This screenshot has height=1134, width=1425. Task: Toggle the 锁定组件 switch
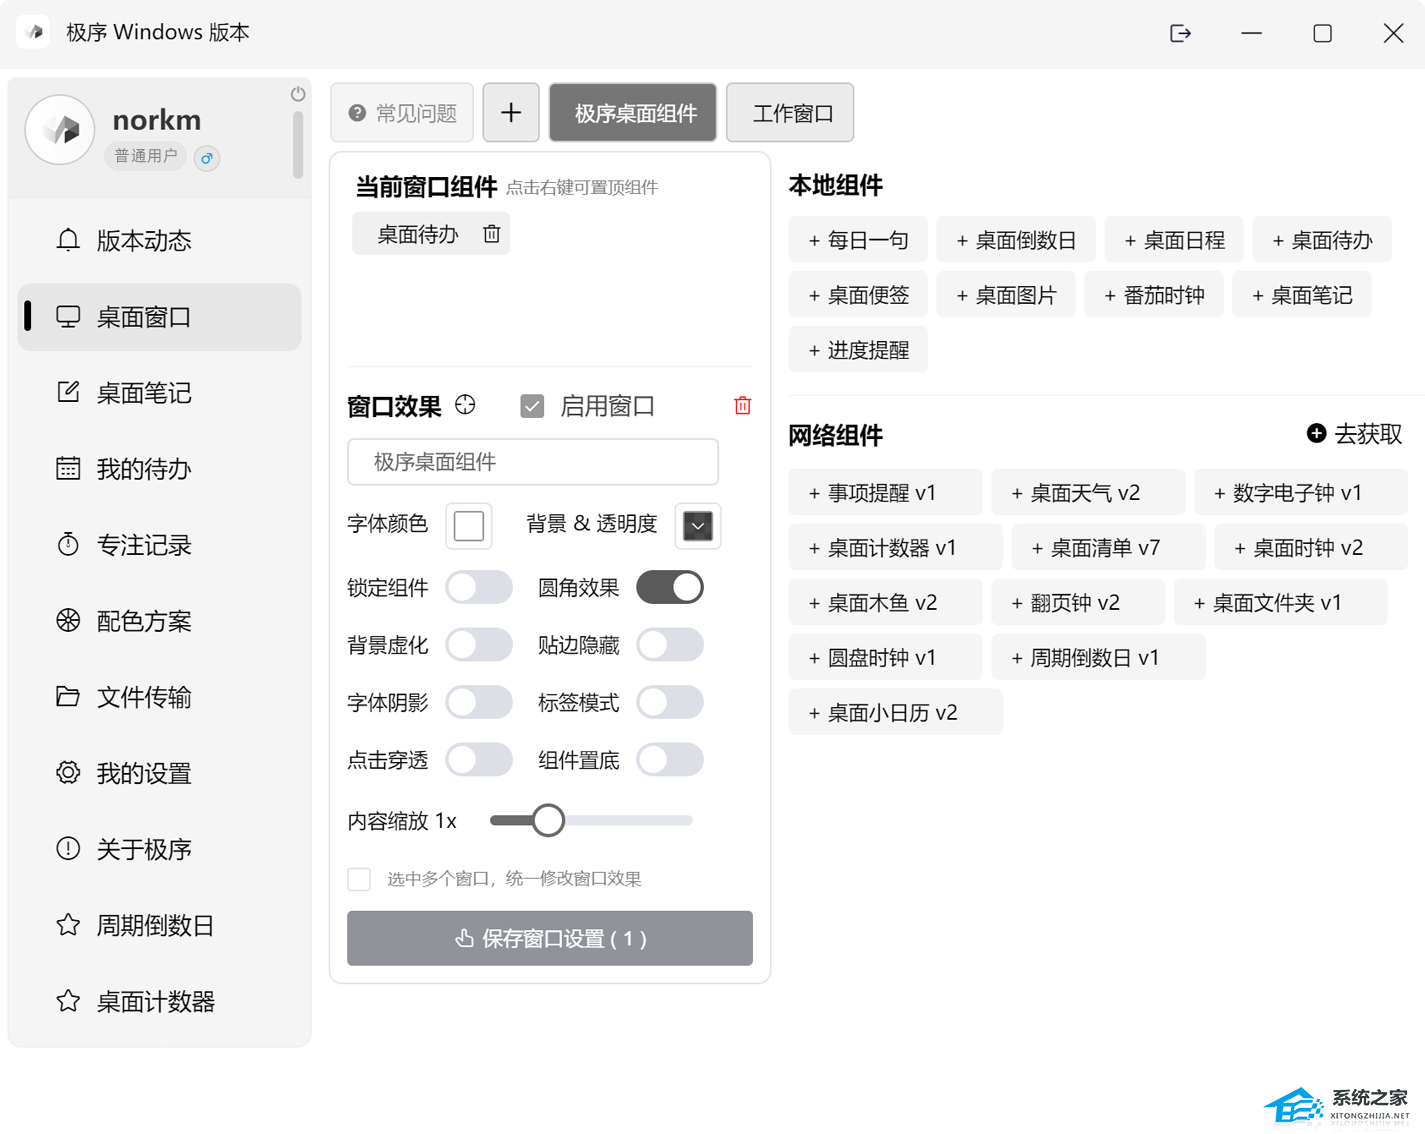[x=479, y=587]
